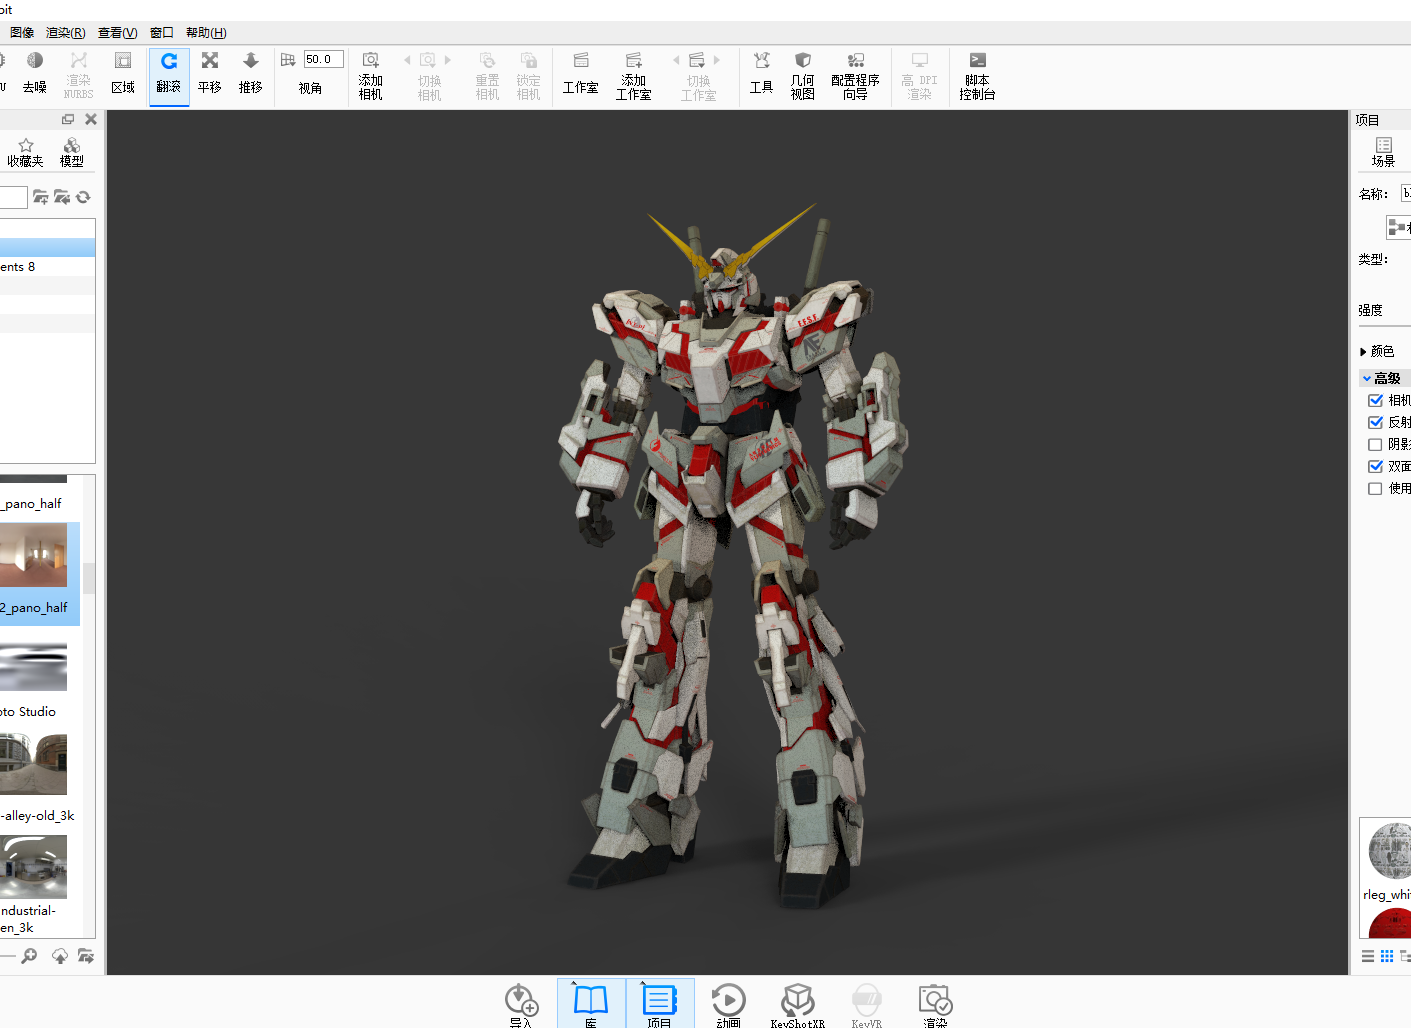The image size is (1411, 1028).
Task: Click the 视角 field showing 50.0
Action: (324, 59)
